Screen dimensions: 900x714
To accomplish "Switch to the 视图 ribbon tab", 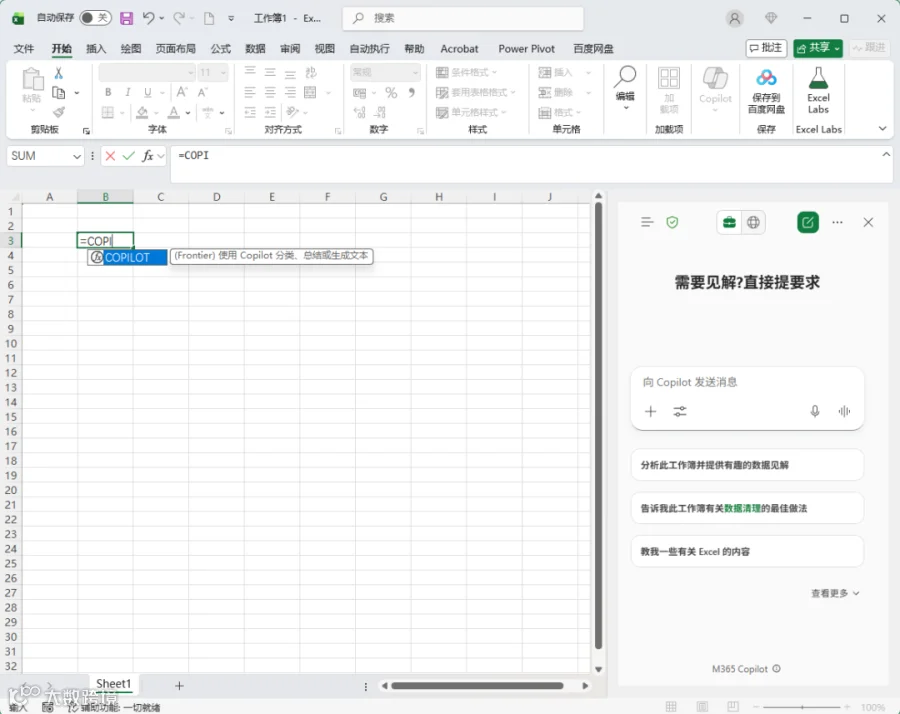I will [324, 49].
